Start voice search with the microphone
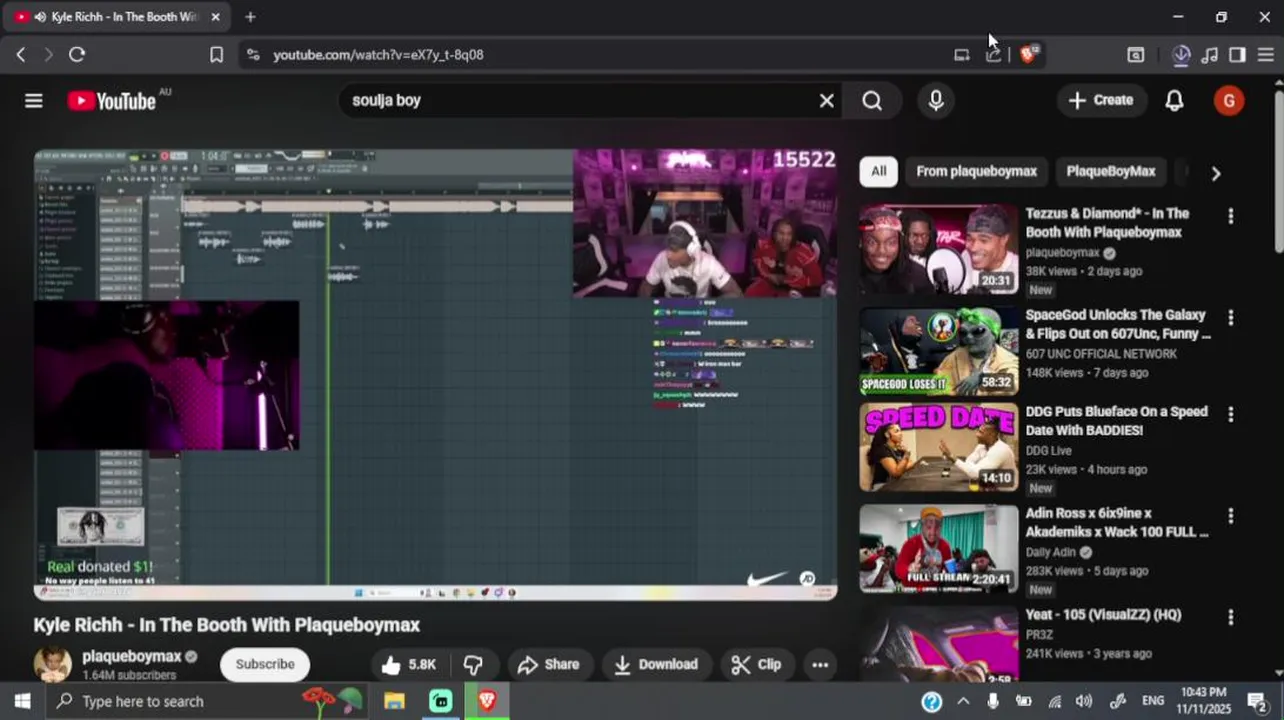 point(936,100)
